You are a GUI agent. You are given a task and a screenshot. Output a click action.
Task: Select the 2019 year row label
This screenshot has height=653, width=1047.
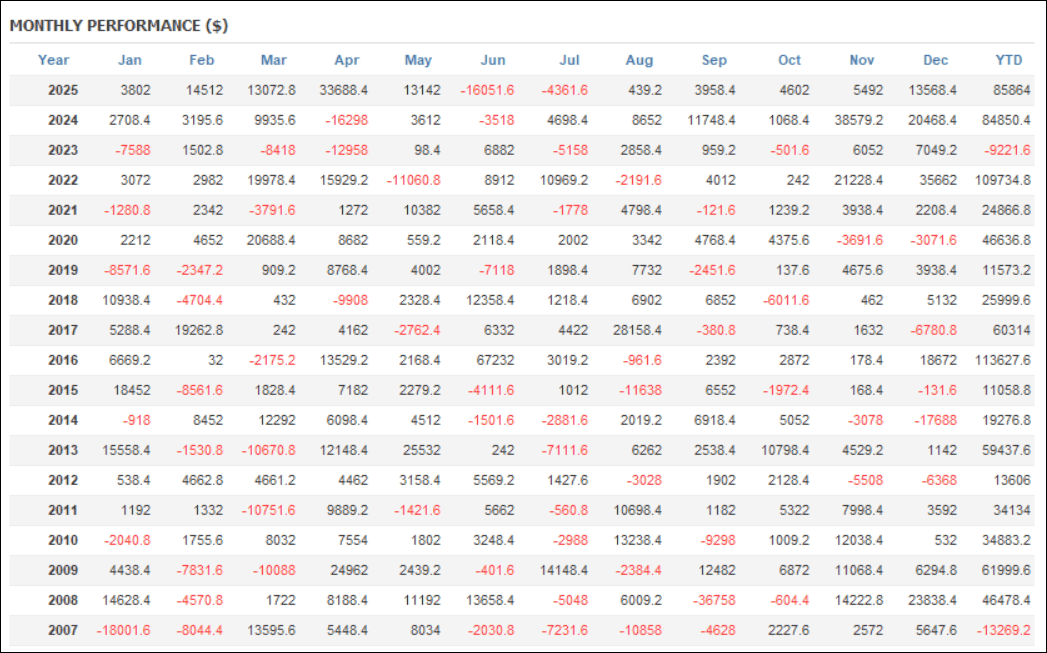tap(63, 270)
